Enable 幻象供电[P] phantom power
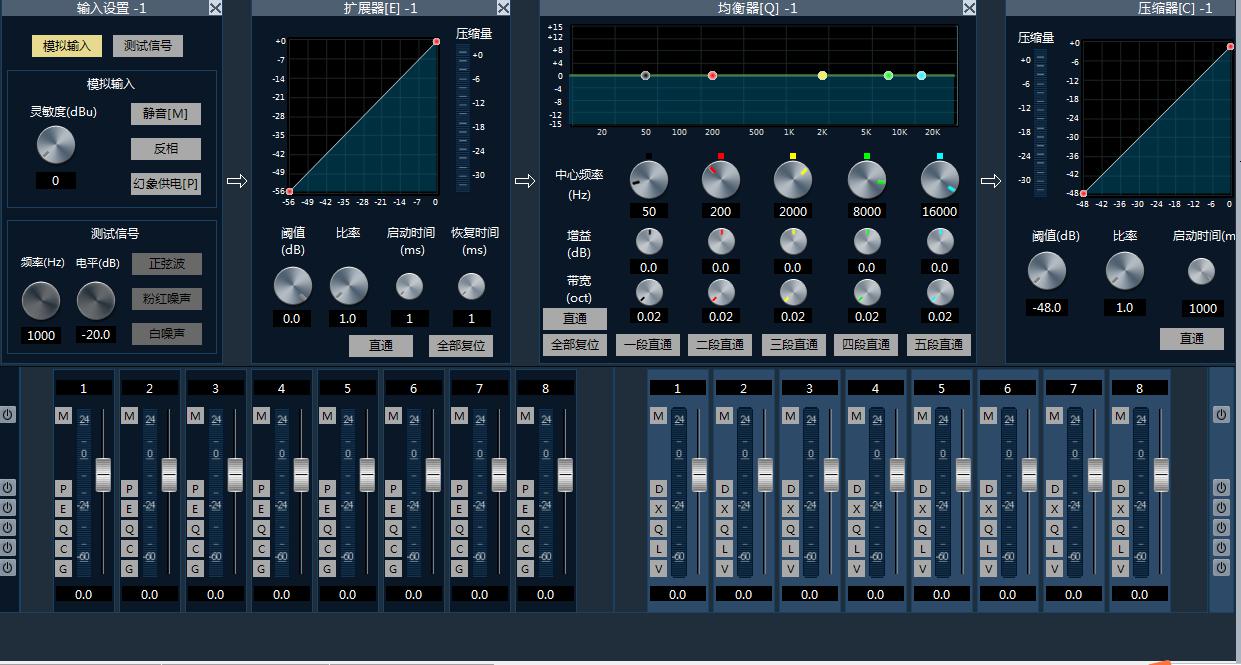 coord(165,184)
